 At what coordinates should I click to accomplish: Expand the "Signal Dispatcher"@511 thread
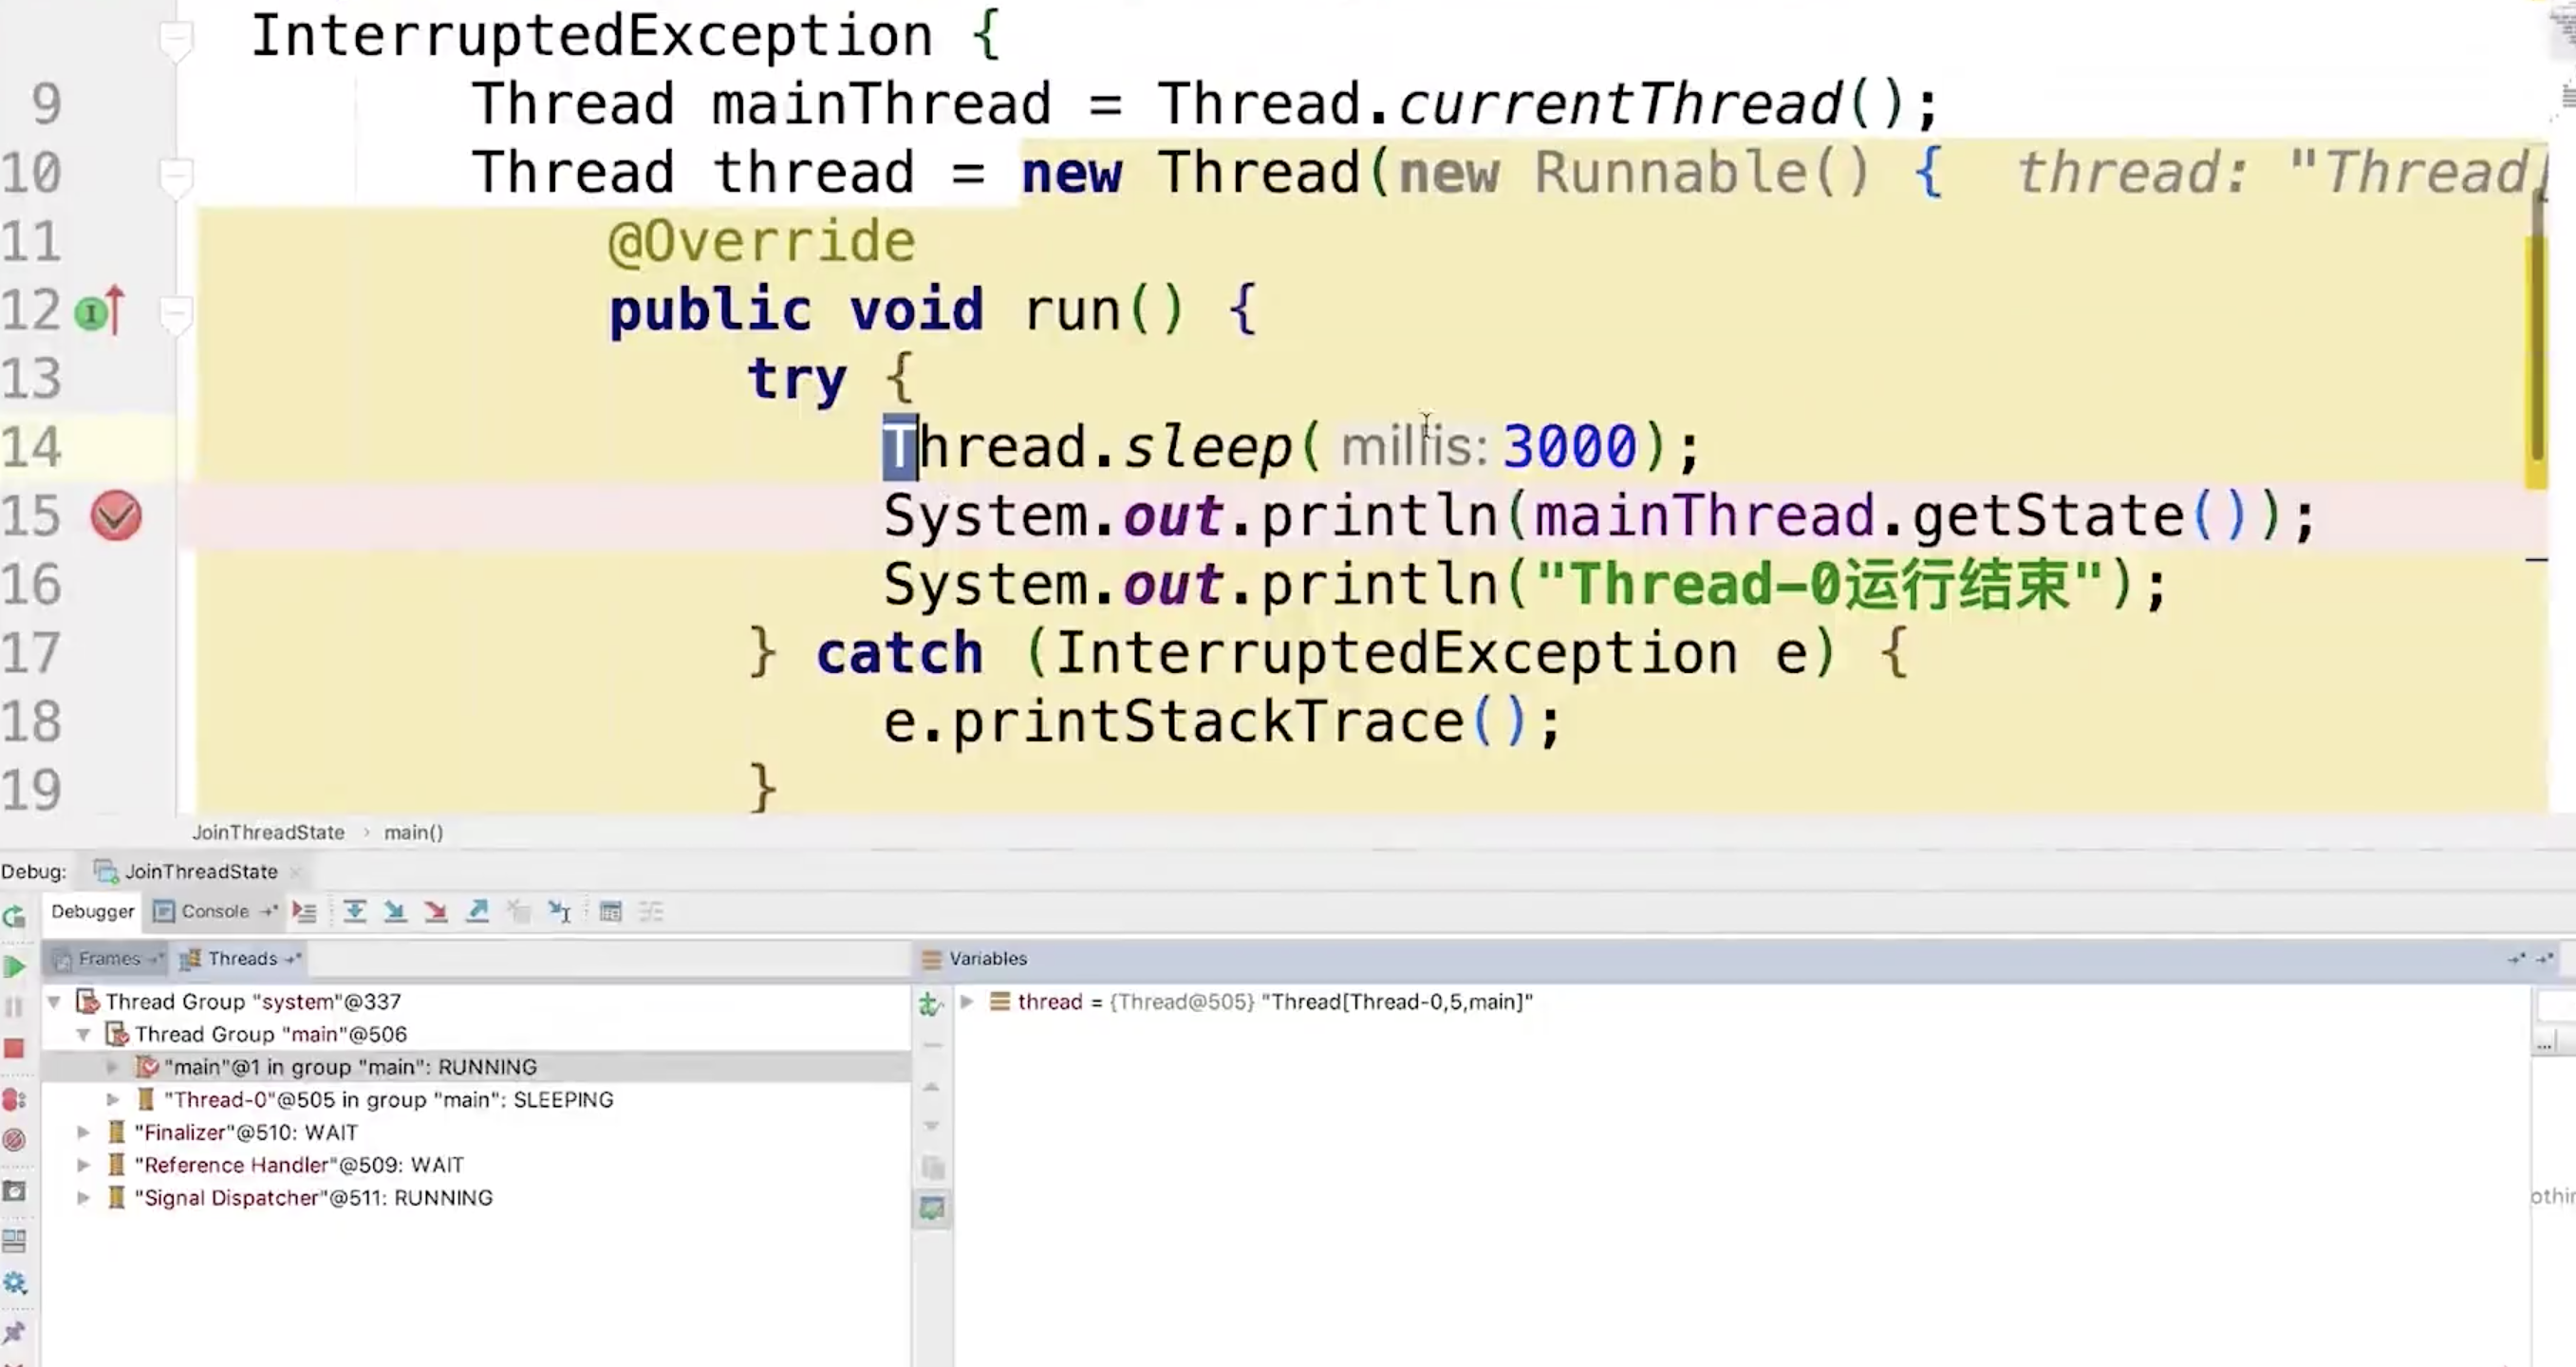pyautogui.click(x=84, y=1198)
